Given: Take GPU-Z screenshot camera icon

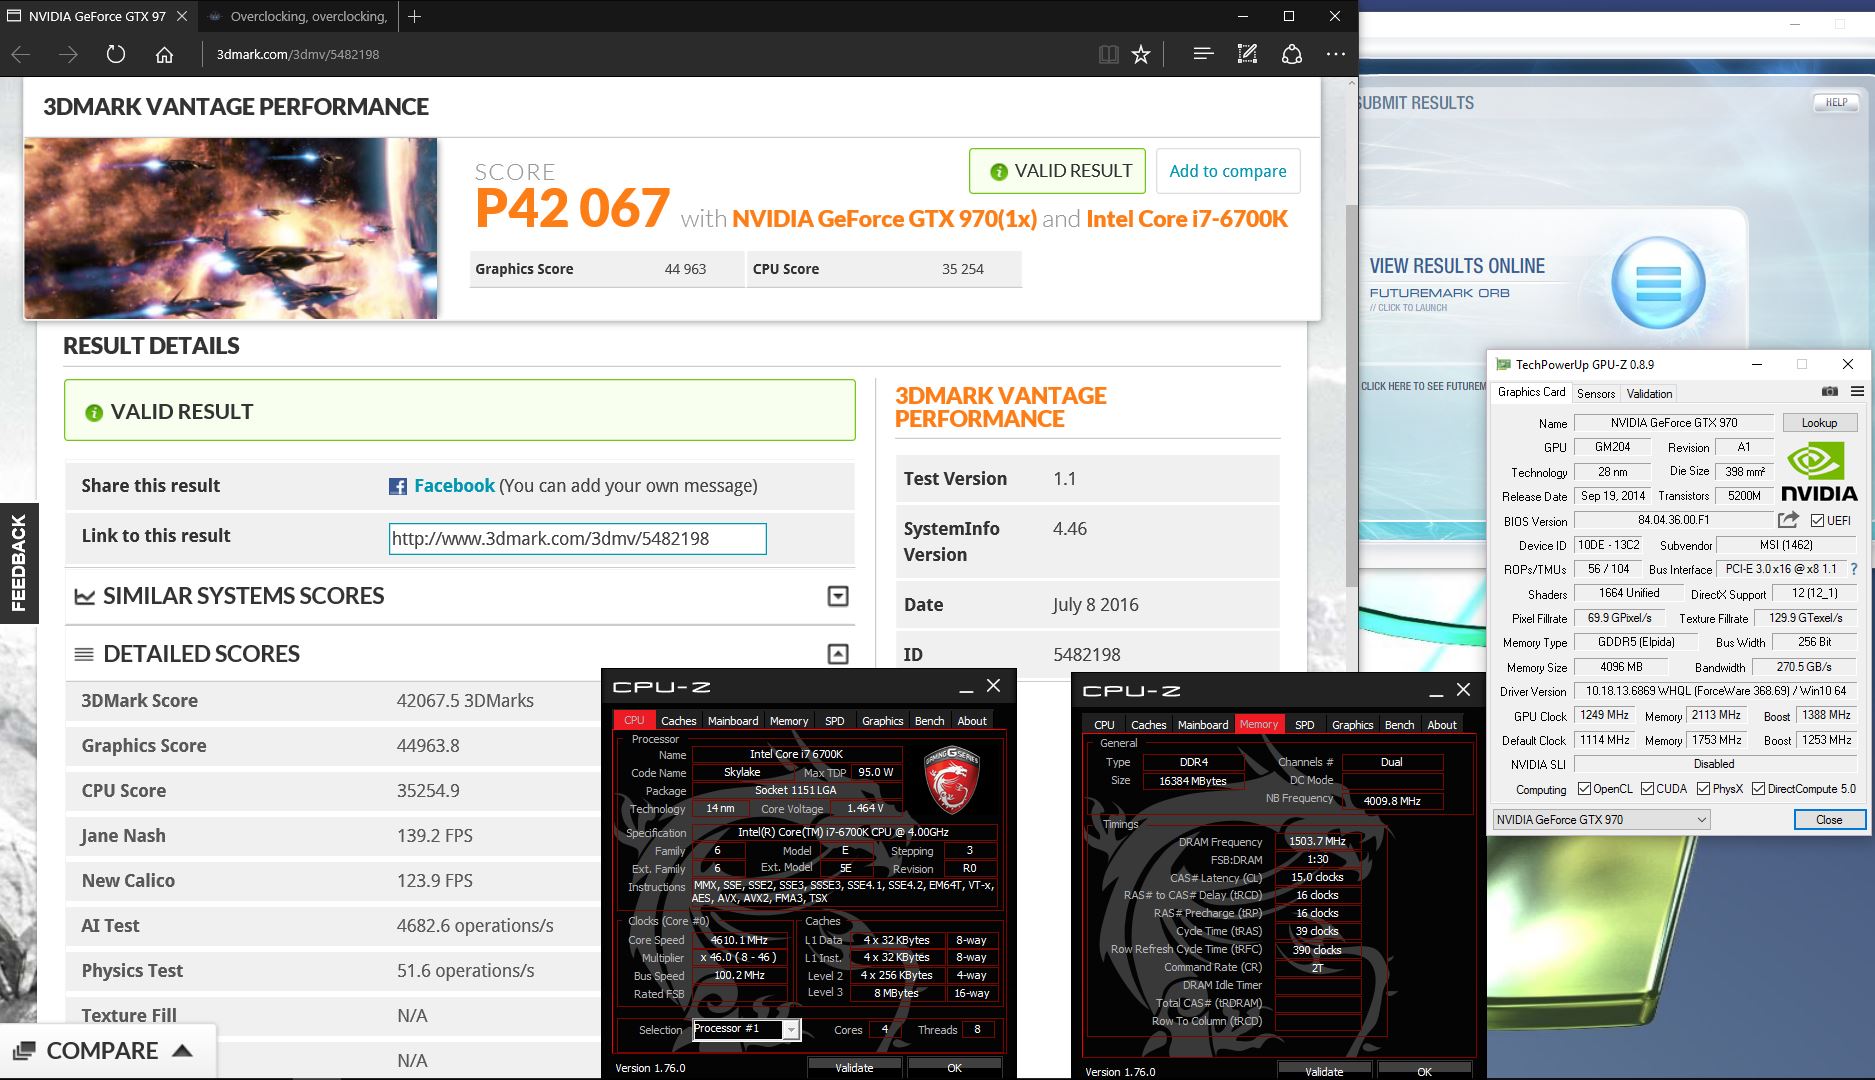Looking at the screenshot, I should [x=1829, y=391].
